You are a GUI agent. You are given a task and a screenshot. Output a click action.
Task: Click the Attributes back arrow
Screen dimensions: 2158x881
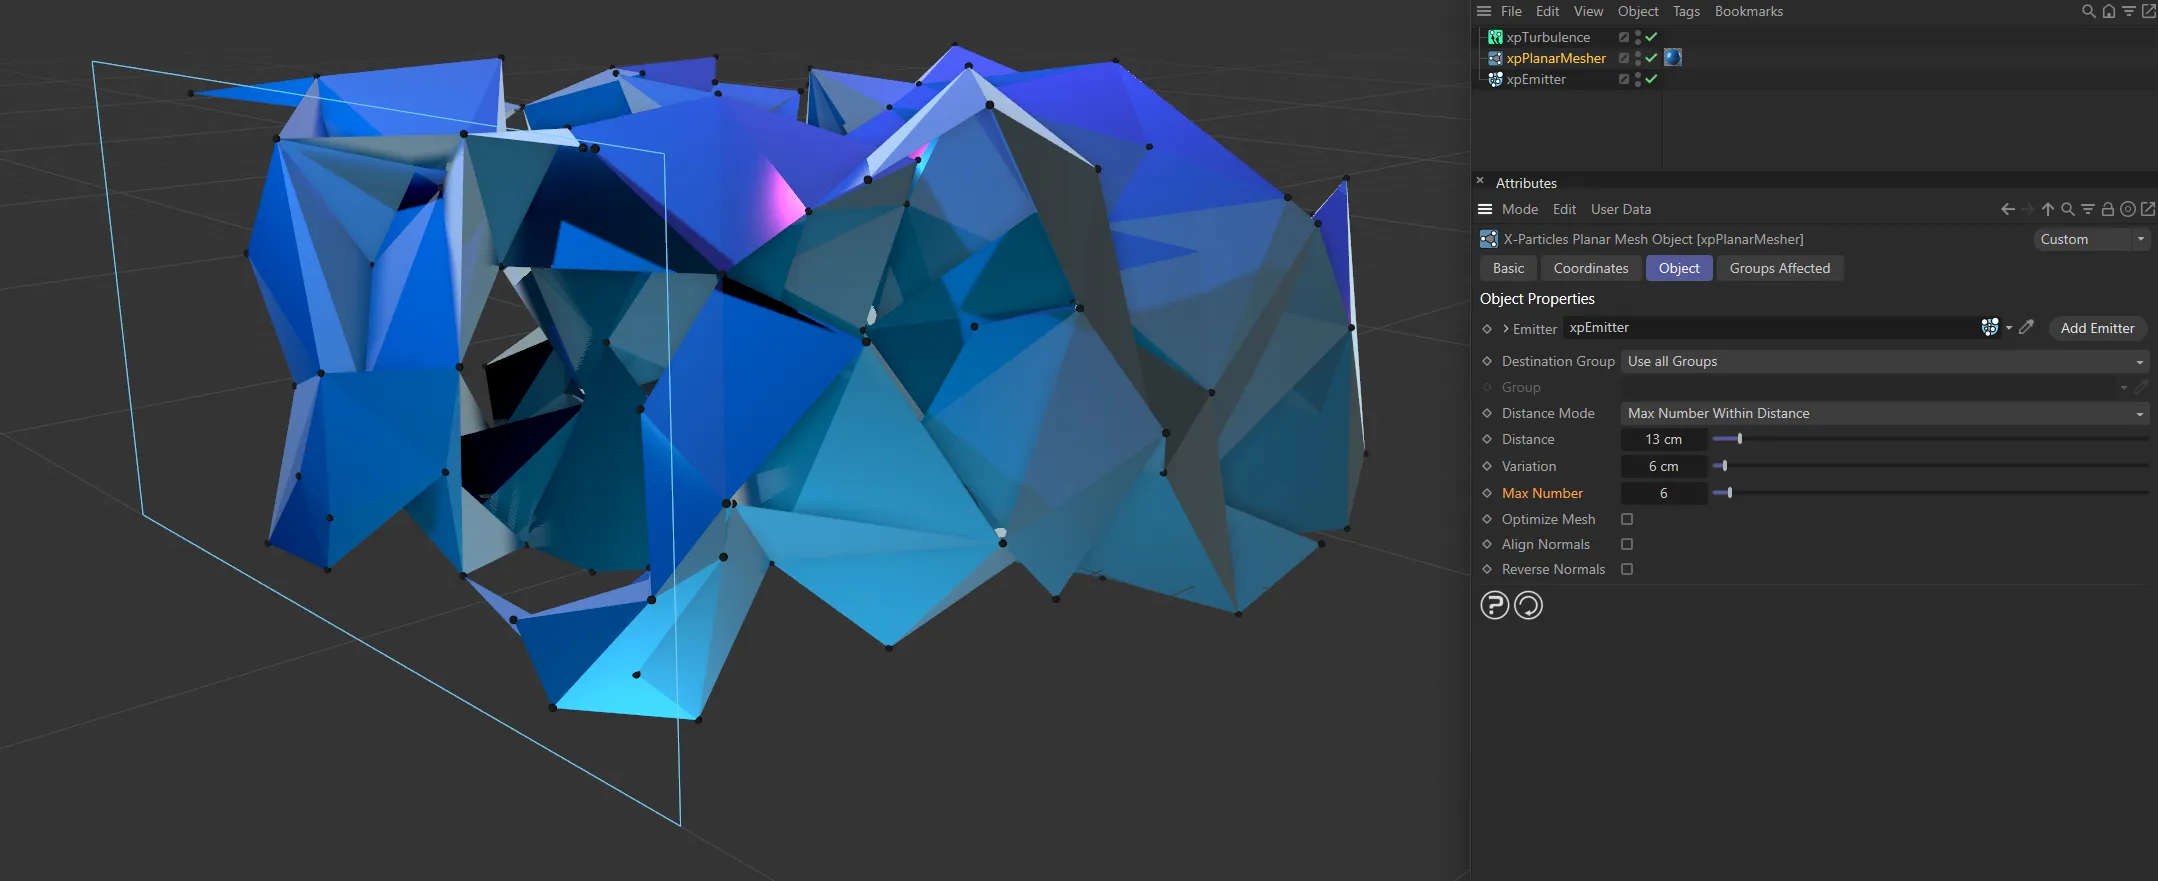pyautogui.click(x=2007, y=209)
